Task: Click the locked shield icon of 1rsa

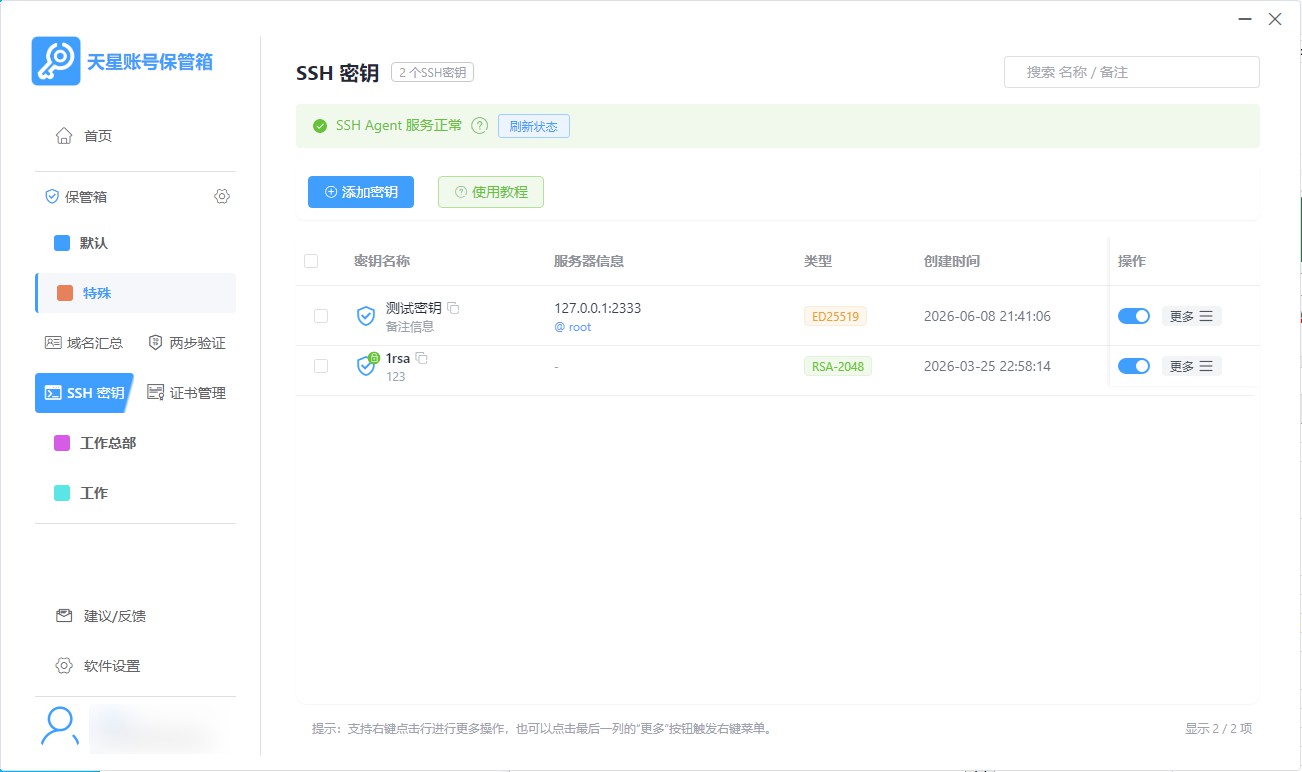Action: pyautogui.click(x=366, y=365)
